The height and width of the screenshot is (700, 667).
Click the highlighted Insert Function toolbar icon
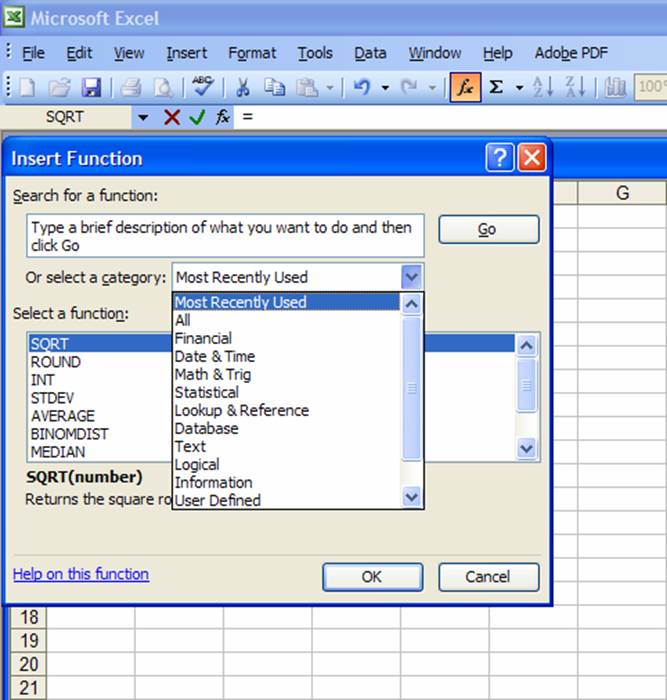click(465, 87)
